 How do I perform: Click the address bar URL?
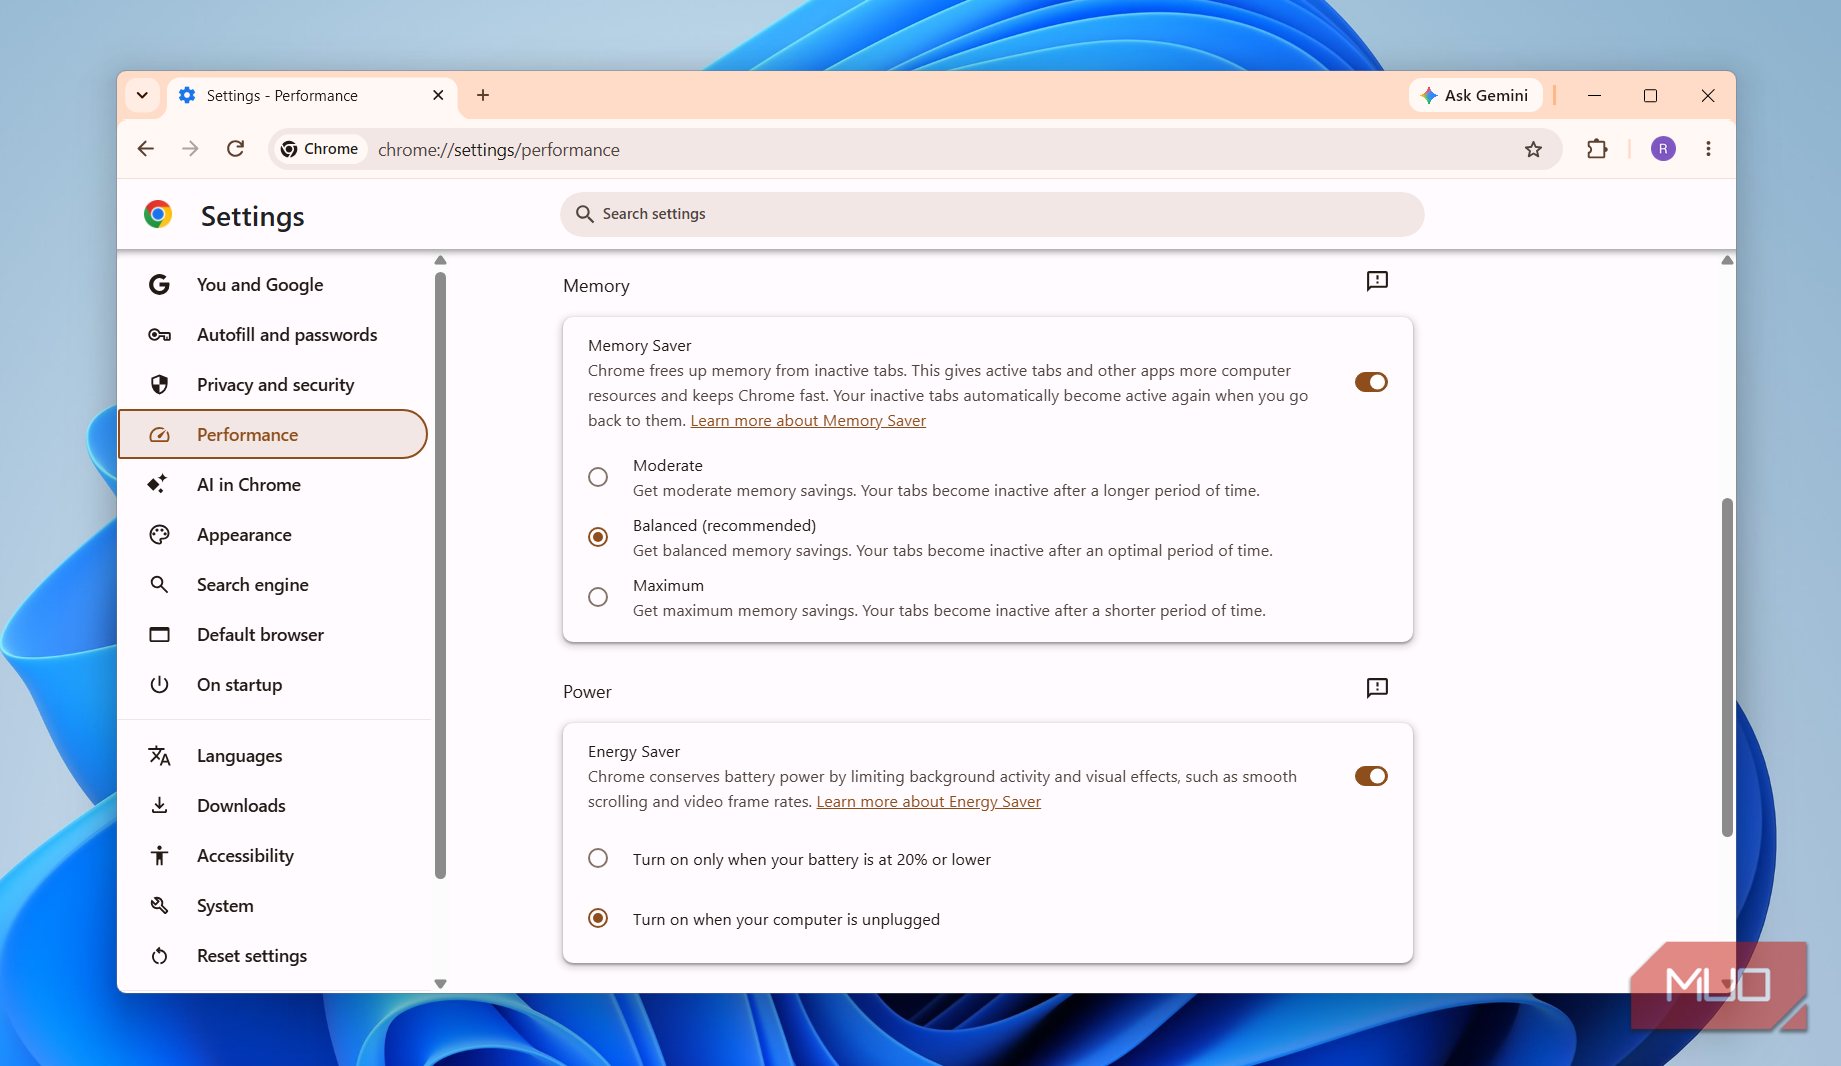point(499,150)
